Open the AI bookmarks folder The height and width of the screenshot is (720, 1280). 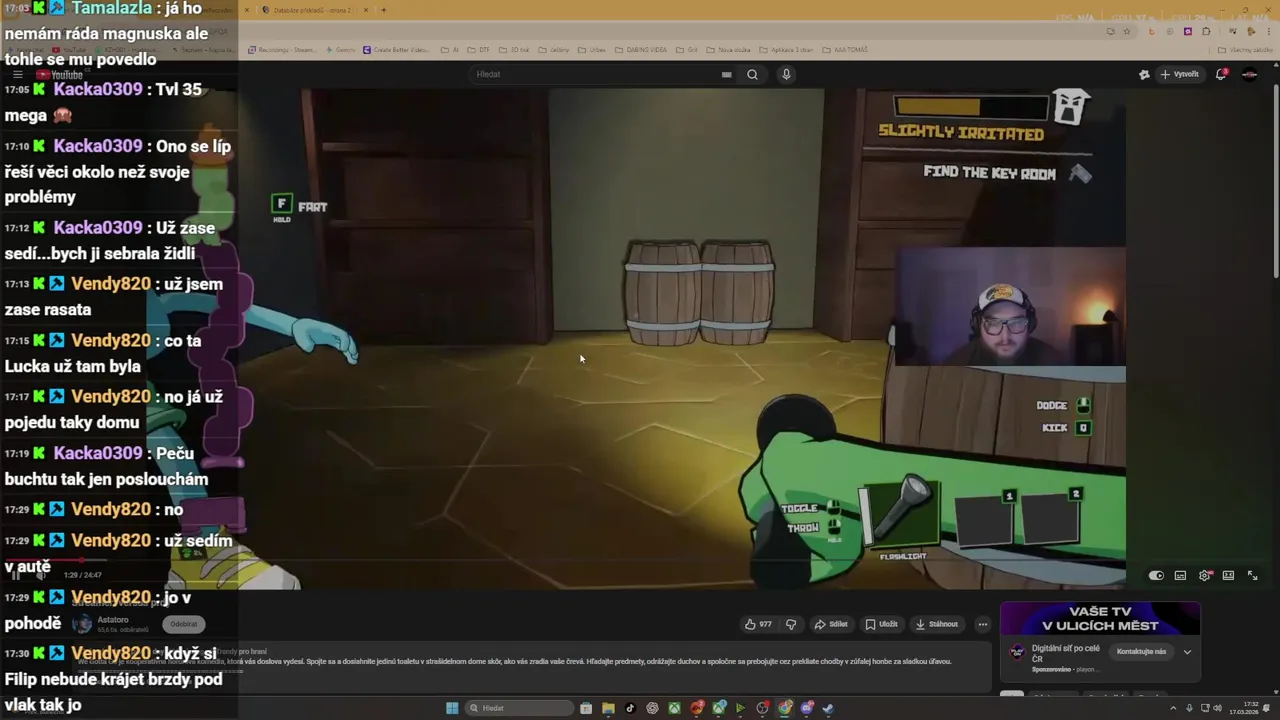pyautogui.click(x=451, y=50)
